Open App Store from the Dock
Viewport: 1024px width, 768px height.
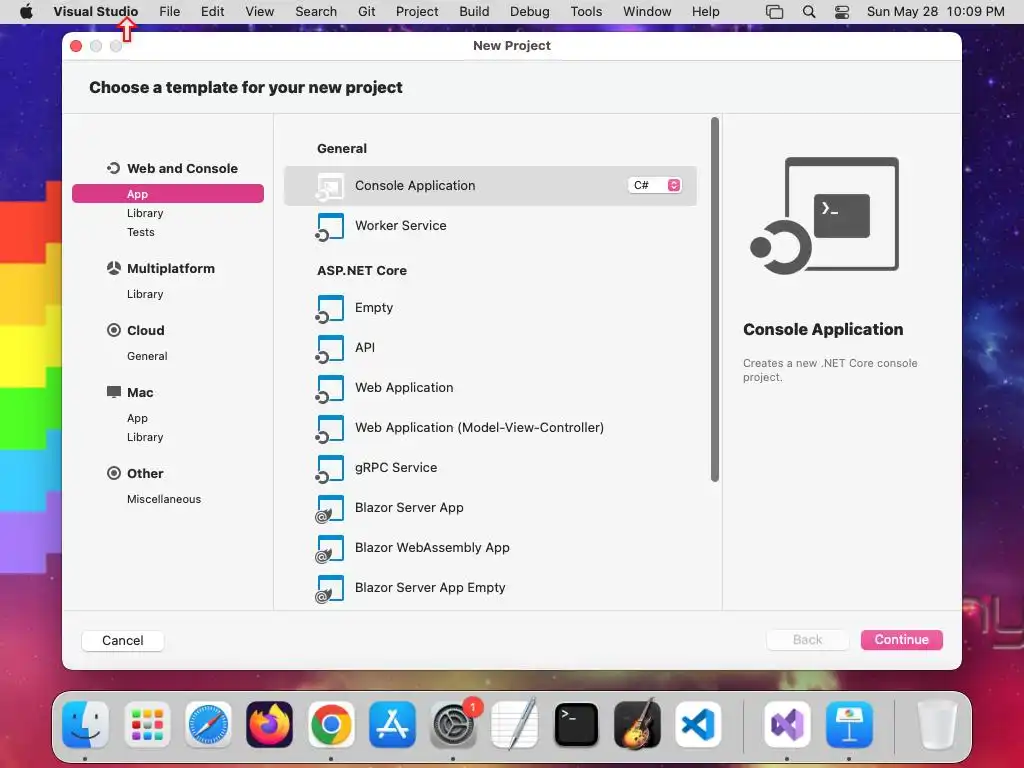pyautogui.click(x=392, y=724)
